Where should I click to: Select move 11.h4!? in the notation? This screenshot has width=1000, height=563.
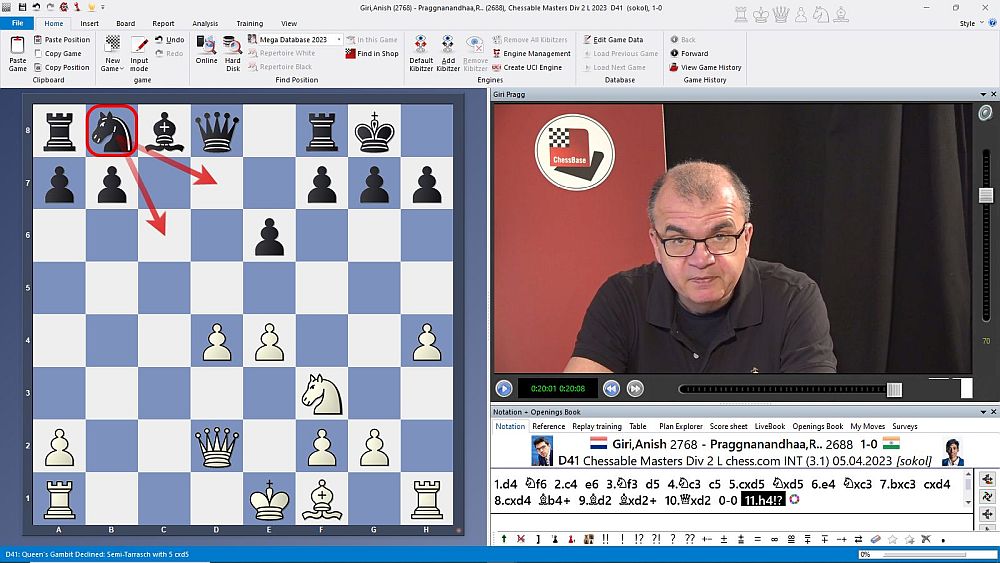coord(762,500)
